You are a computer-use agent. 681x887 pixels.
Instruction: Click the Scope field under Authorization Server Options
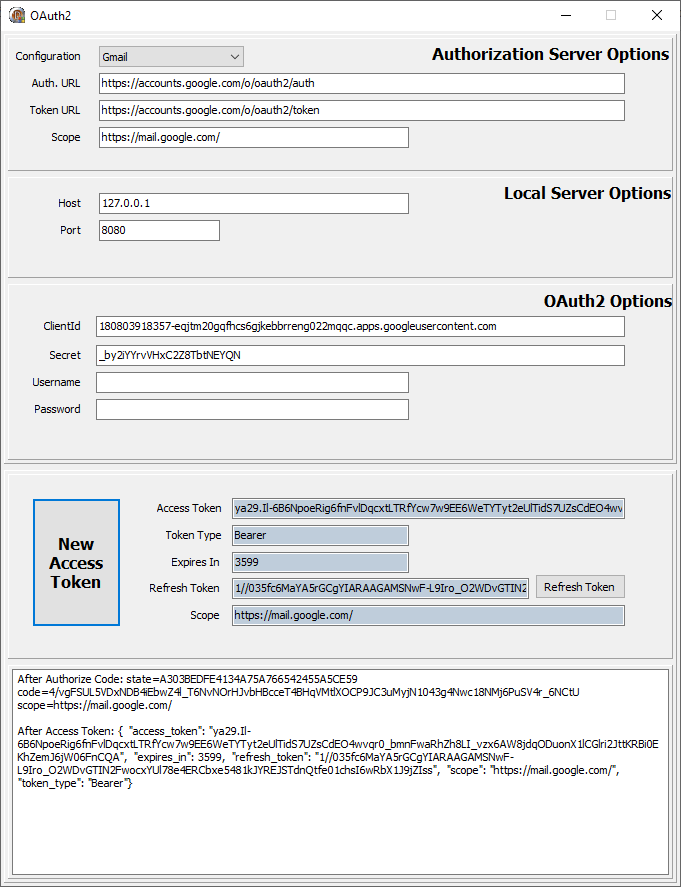254,137
